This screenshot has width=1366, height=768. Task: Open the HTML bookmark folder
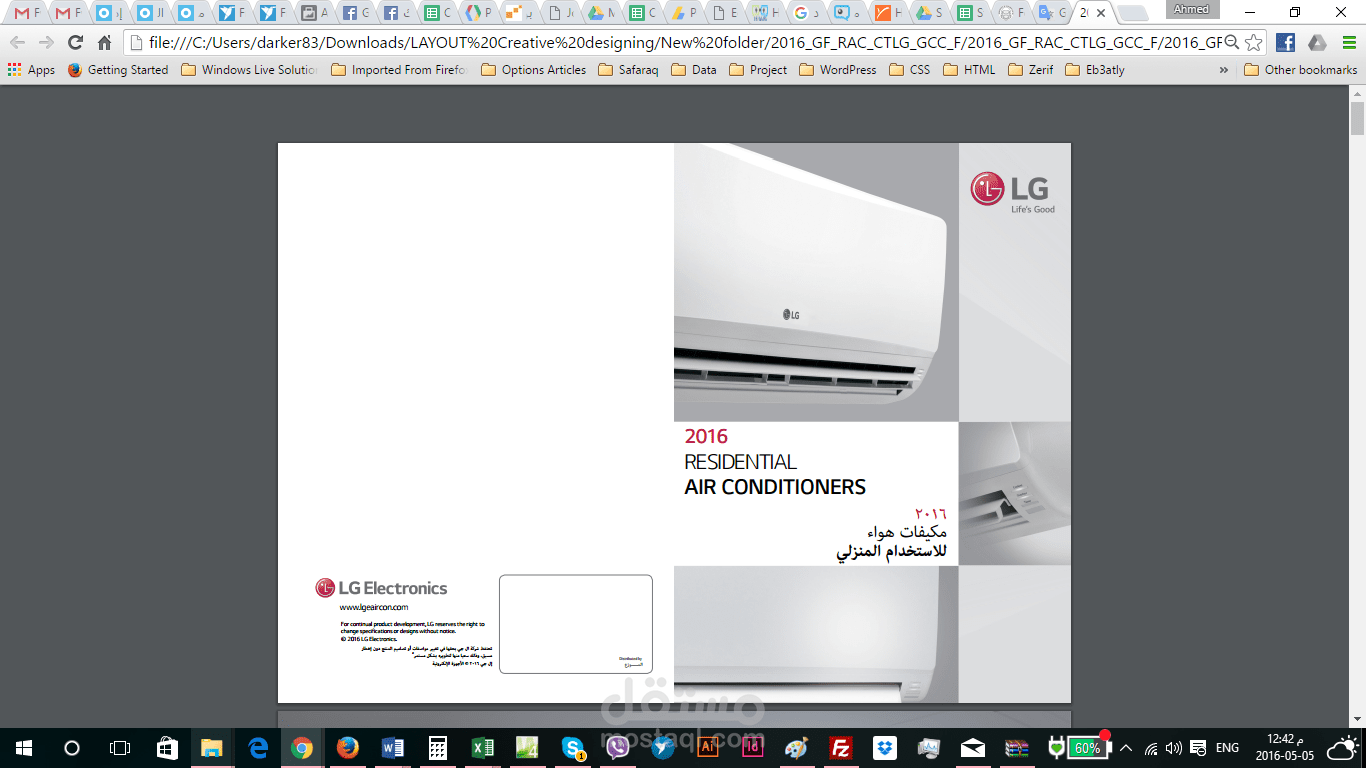(x=969, y=70)
